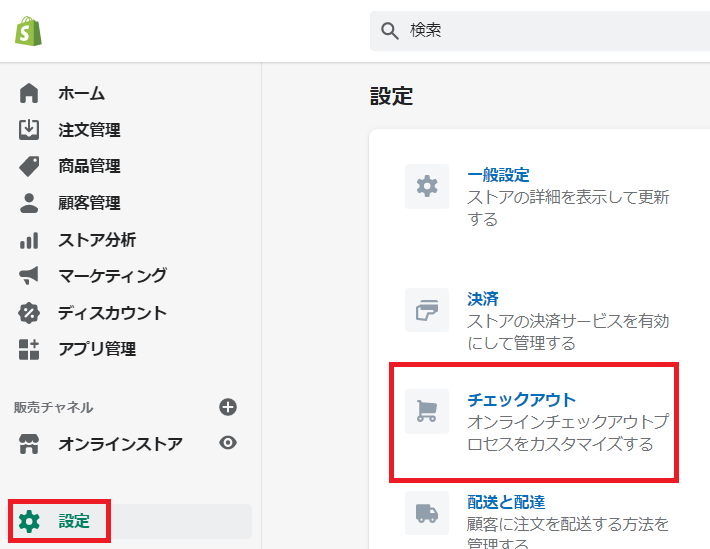This screenshot has height=549, width=710.
Task: Click the search magnifier icon
Action: (389, 31)
